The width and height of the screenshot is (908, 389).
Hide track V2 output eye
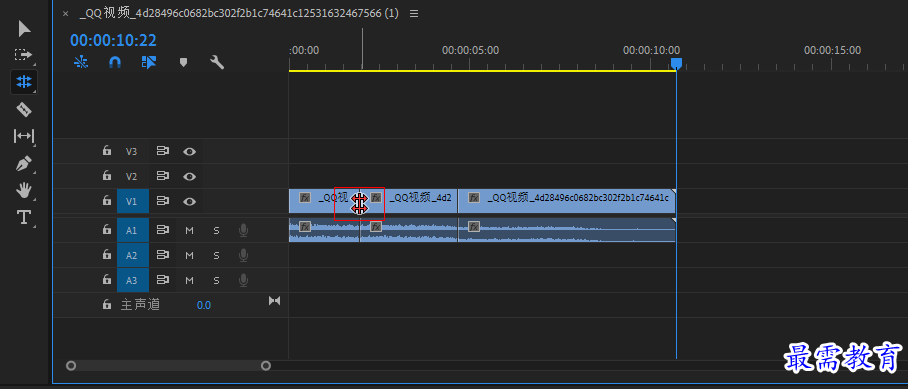[189, 177]
